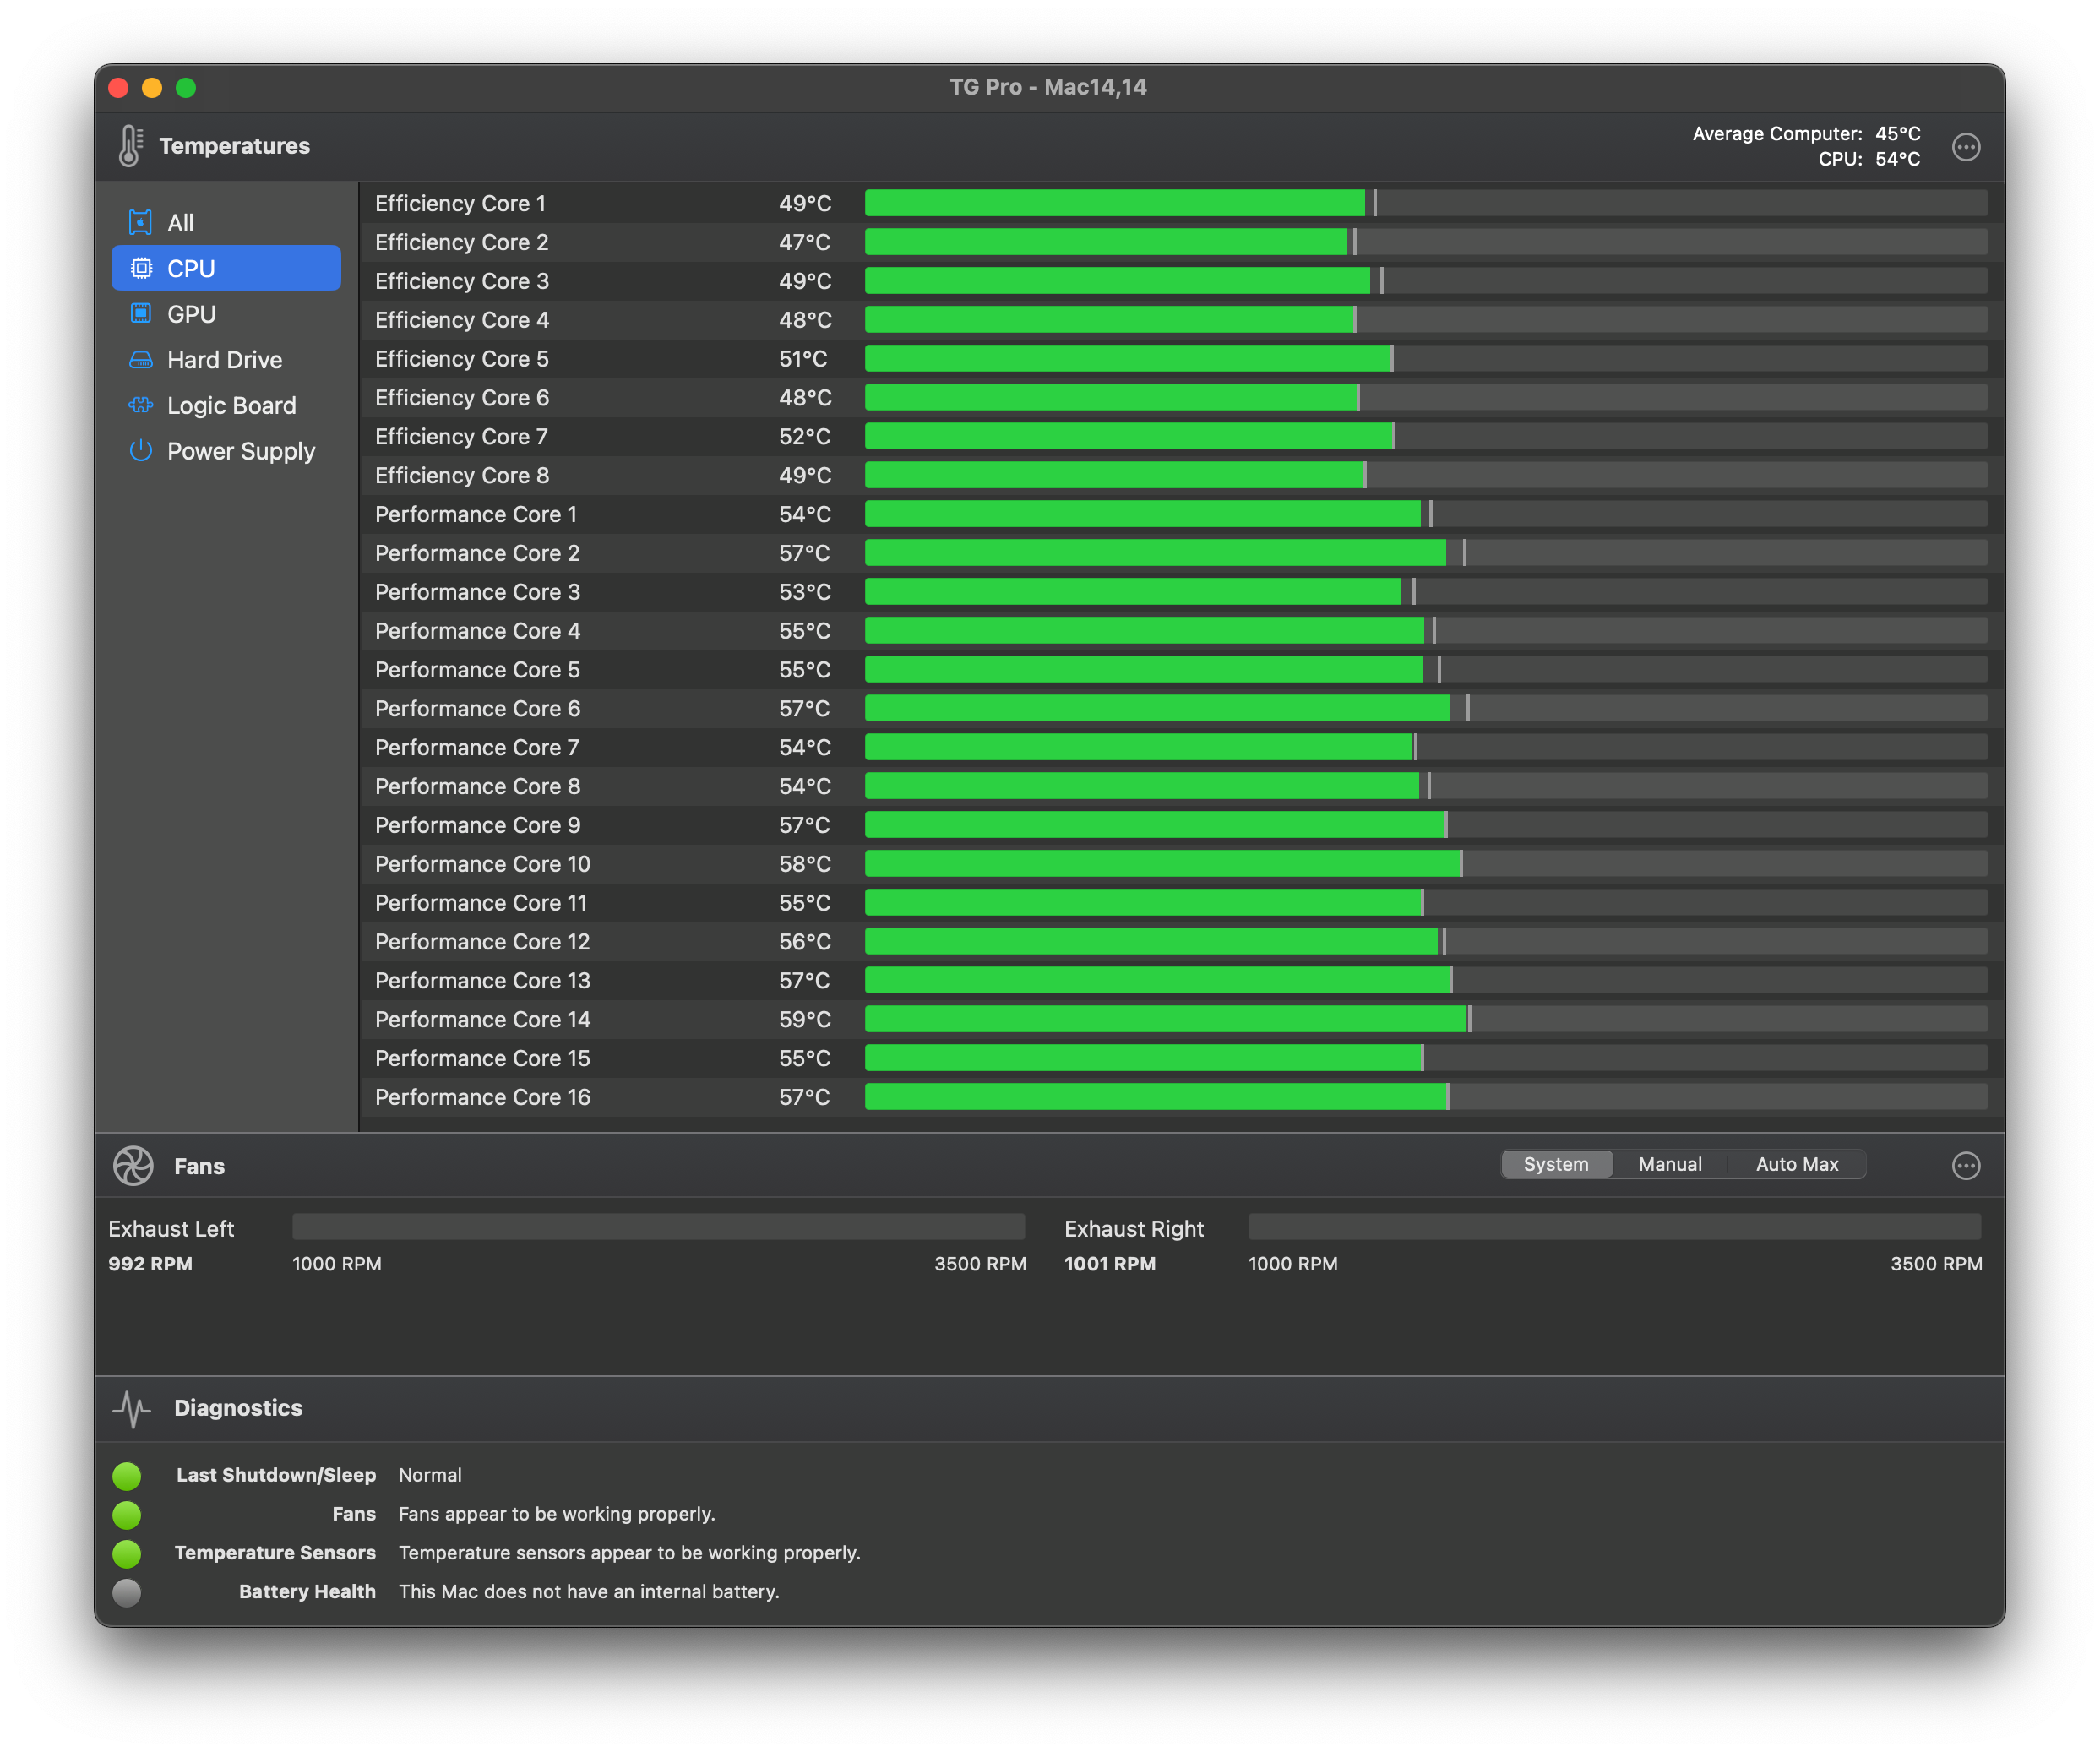Click the thermometer icon beside Temperatures
The image size is (2100, 1752).
tap(130, 146)
